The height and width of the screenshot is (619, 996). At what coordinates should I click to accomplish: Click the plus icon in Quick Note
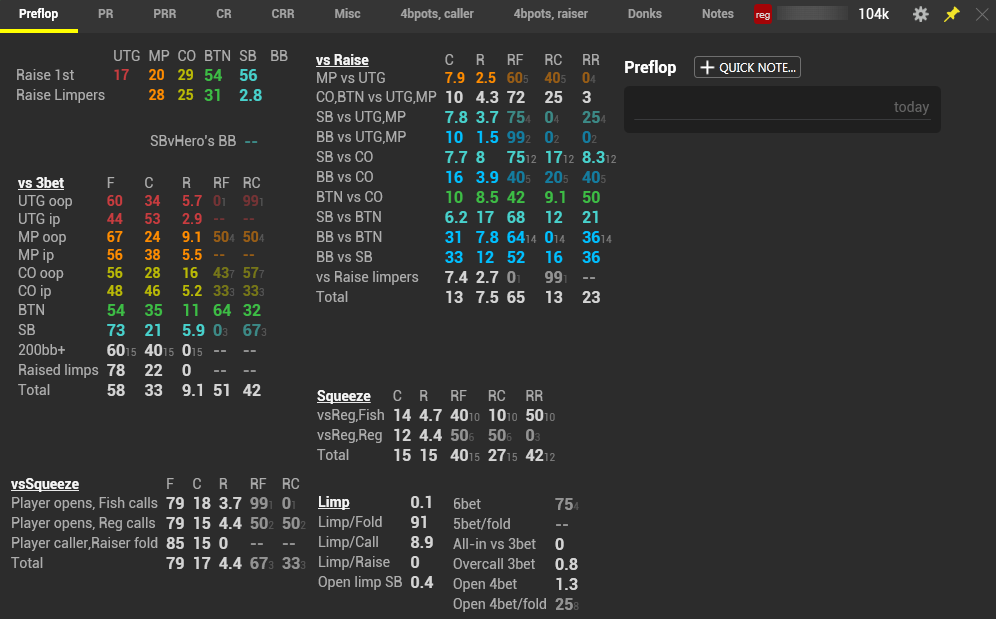coord(707,67)
